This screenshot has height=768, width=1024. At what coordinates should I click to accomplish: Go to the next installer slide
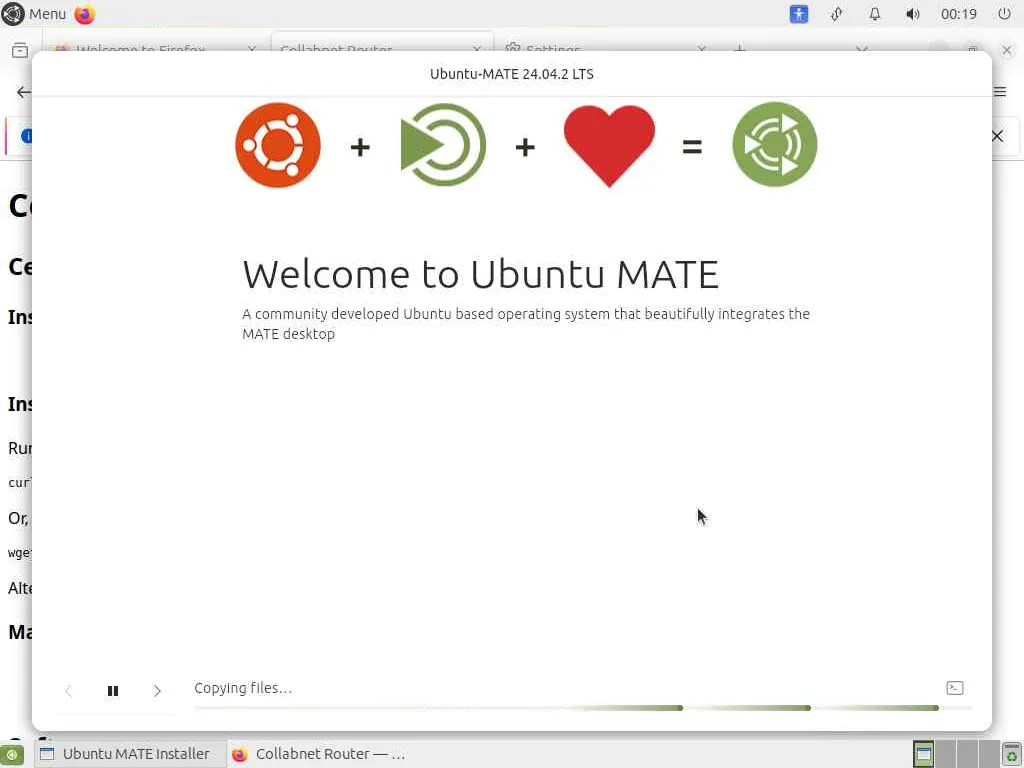157,690
